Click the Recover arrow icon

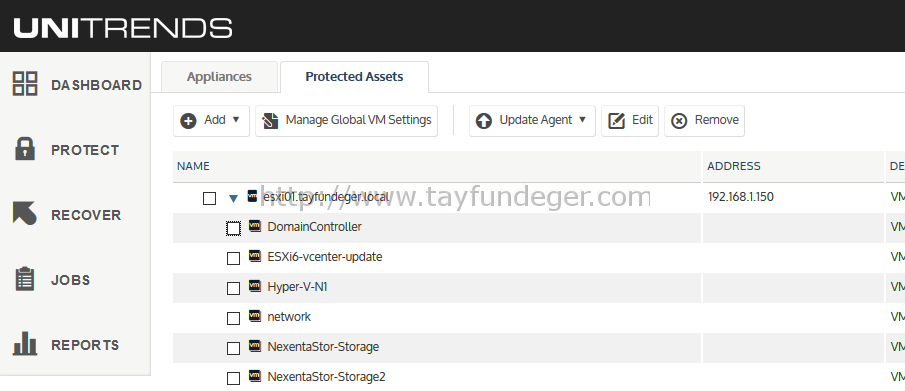(x=25, y=213)
